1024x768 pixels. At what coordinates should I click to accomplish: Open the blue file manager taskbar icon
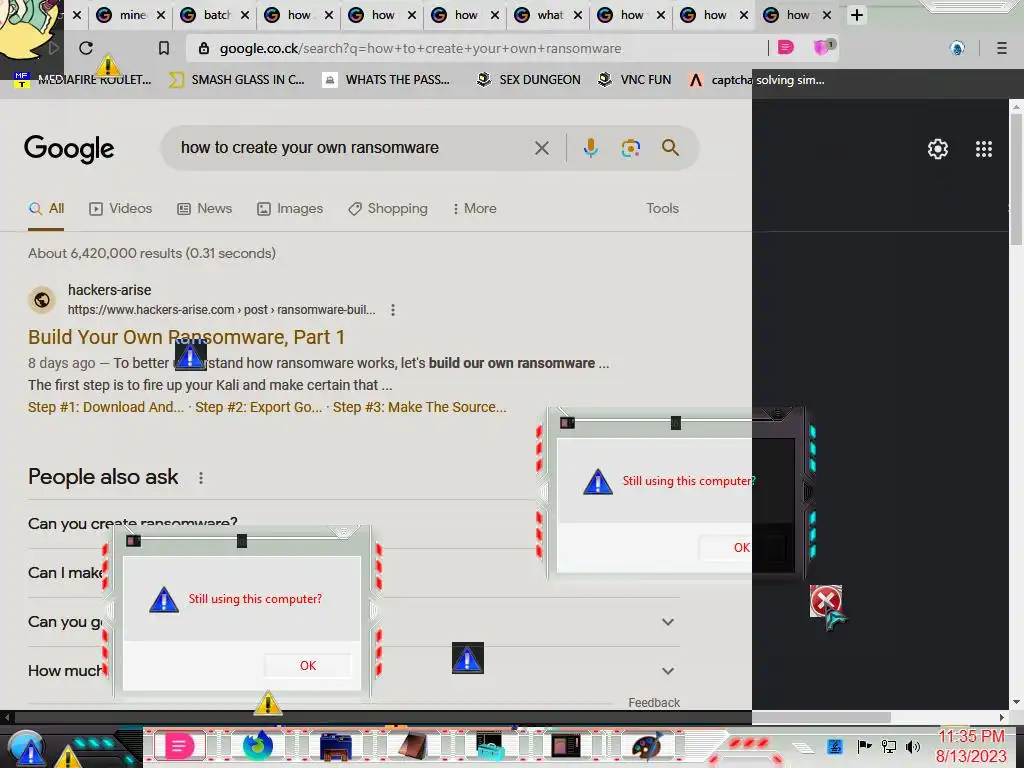pos(336,746)
